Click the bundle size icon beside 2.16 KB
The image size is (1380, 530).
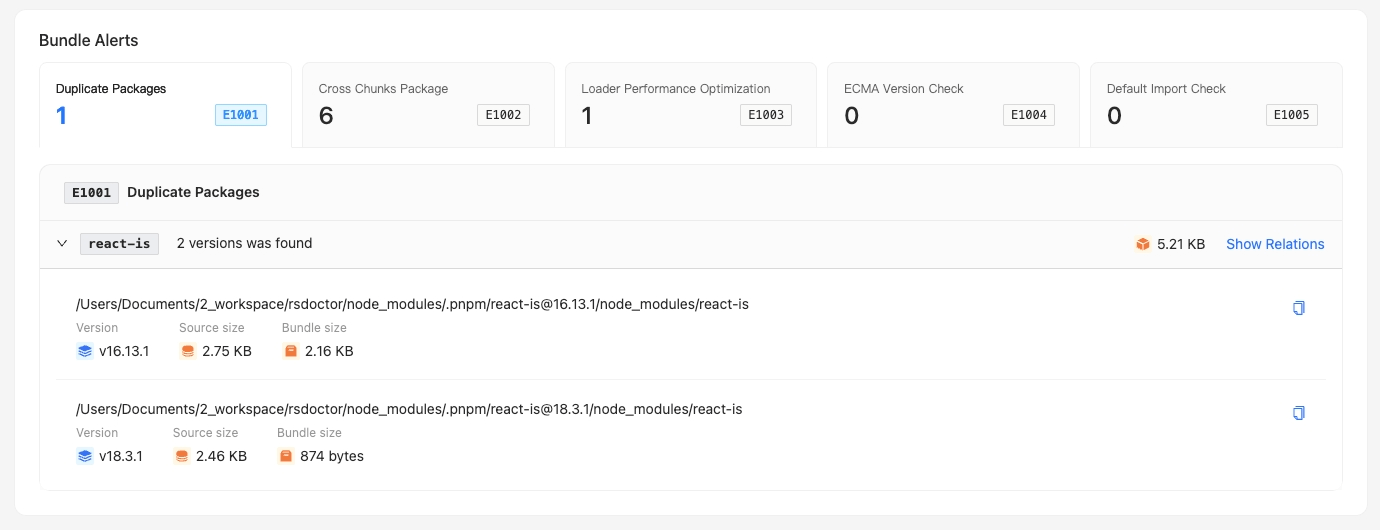point(291,351)
